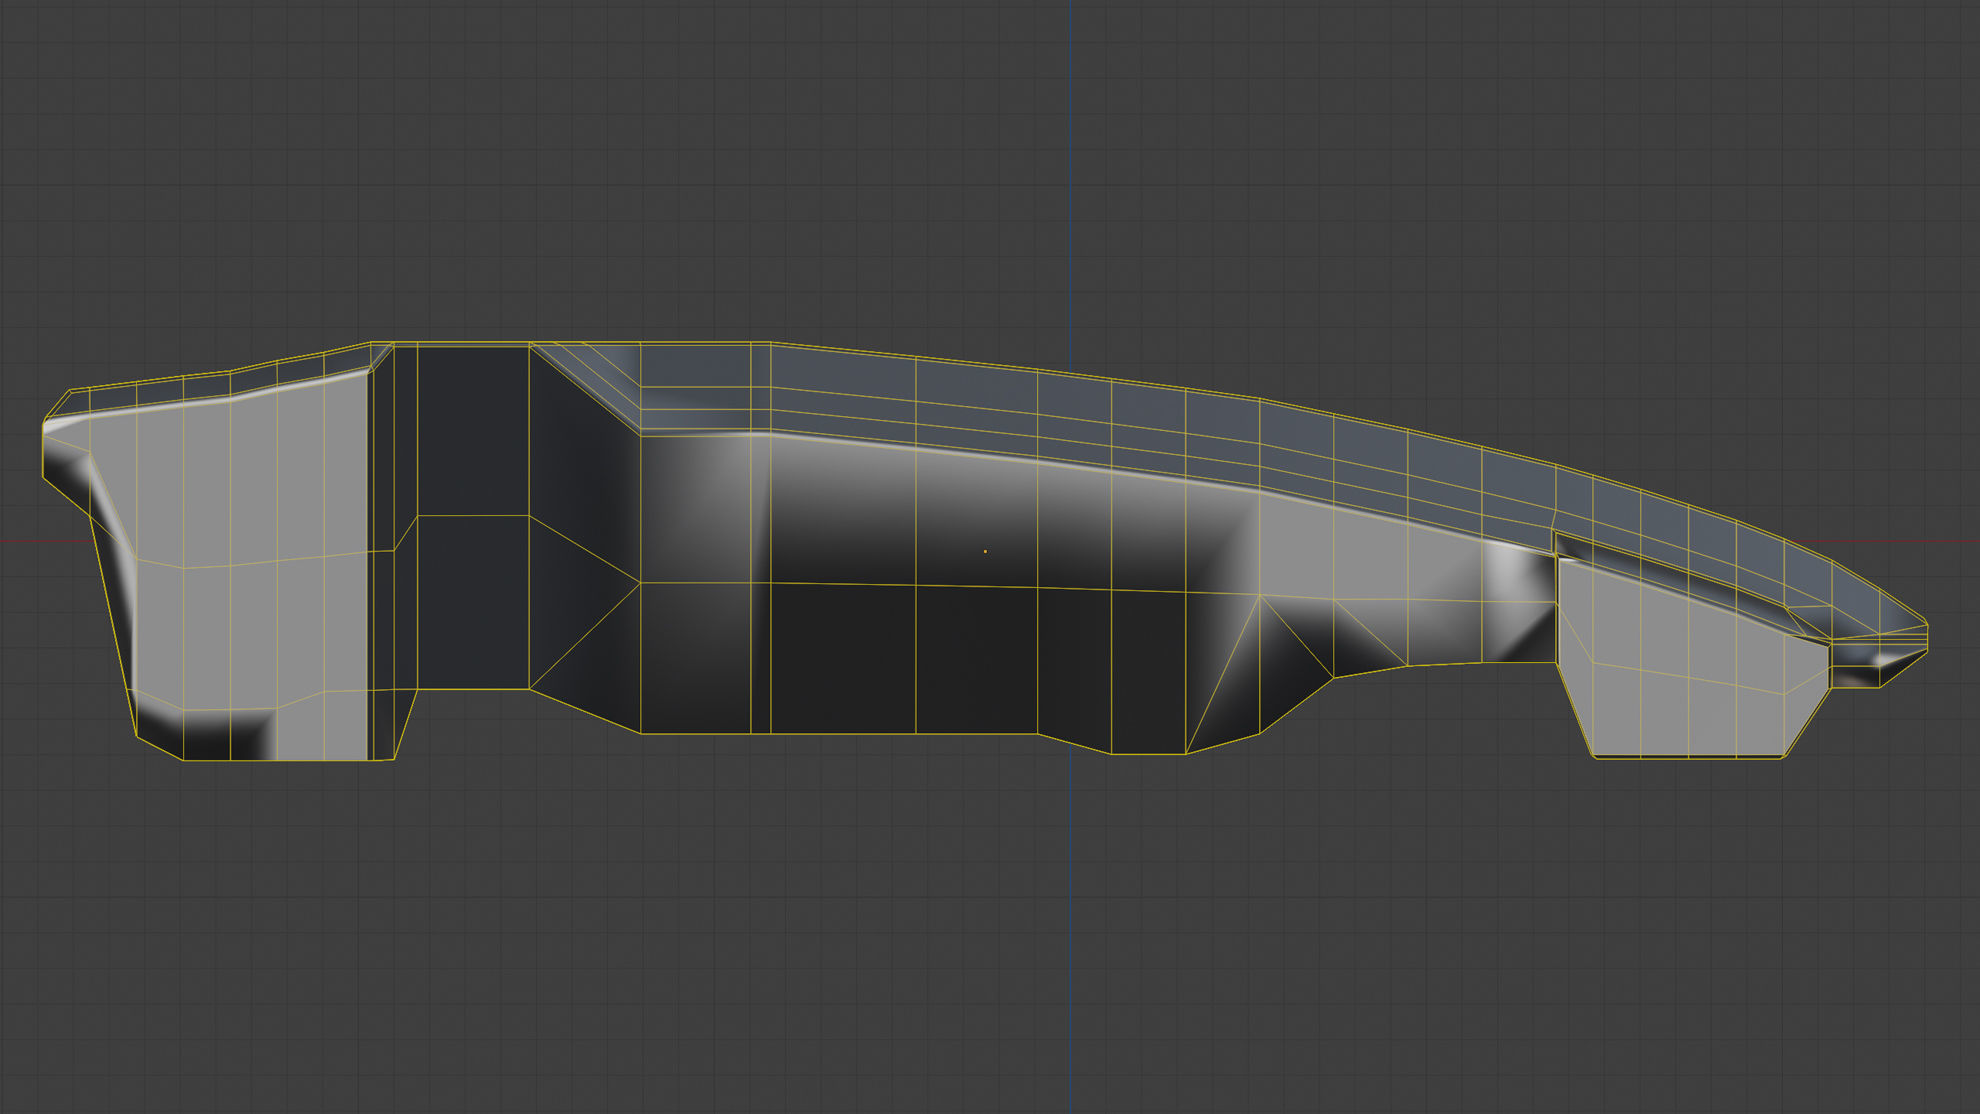The height and width of the screenshot is (1114, 1980).
Task: Select the upper dark rectangular face
Action: (473, 430)
